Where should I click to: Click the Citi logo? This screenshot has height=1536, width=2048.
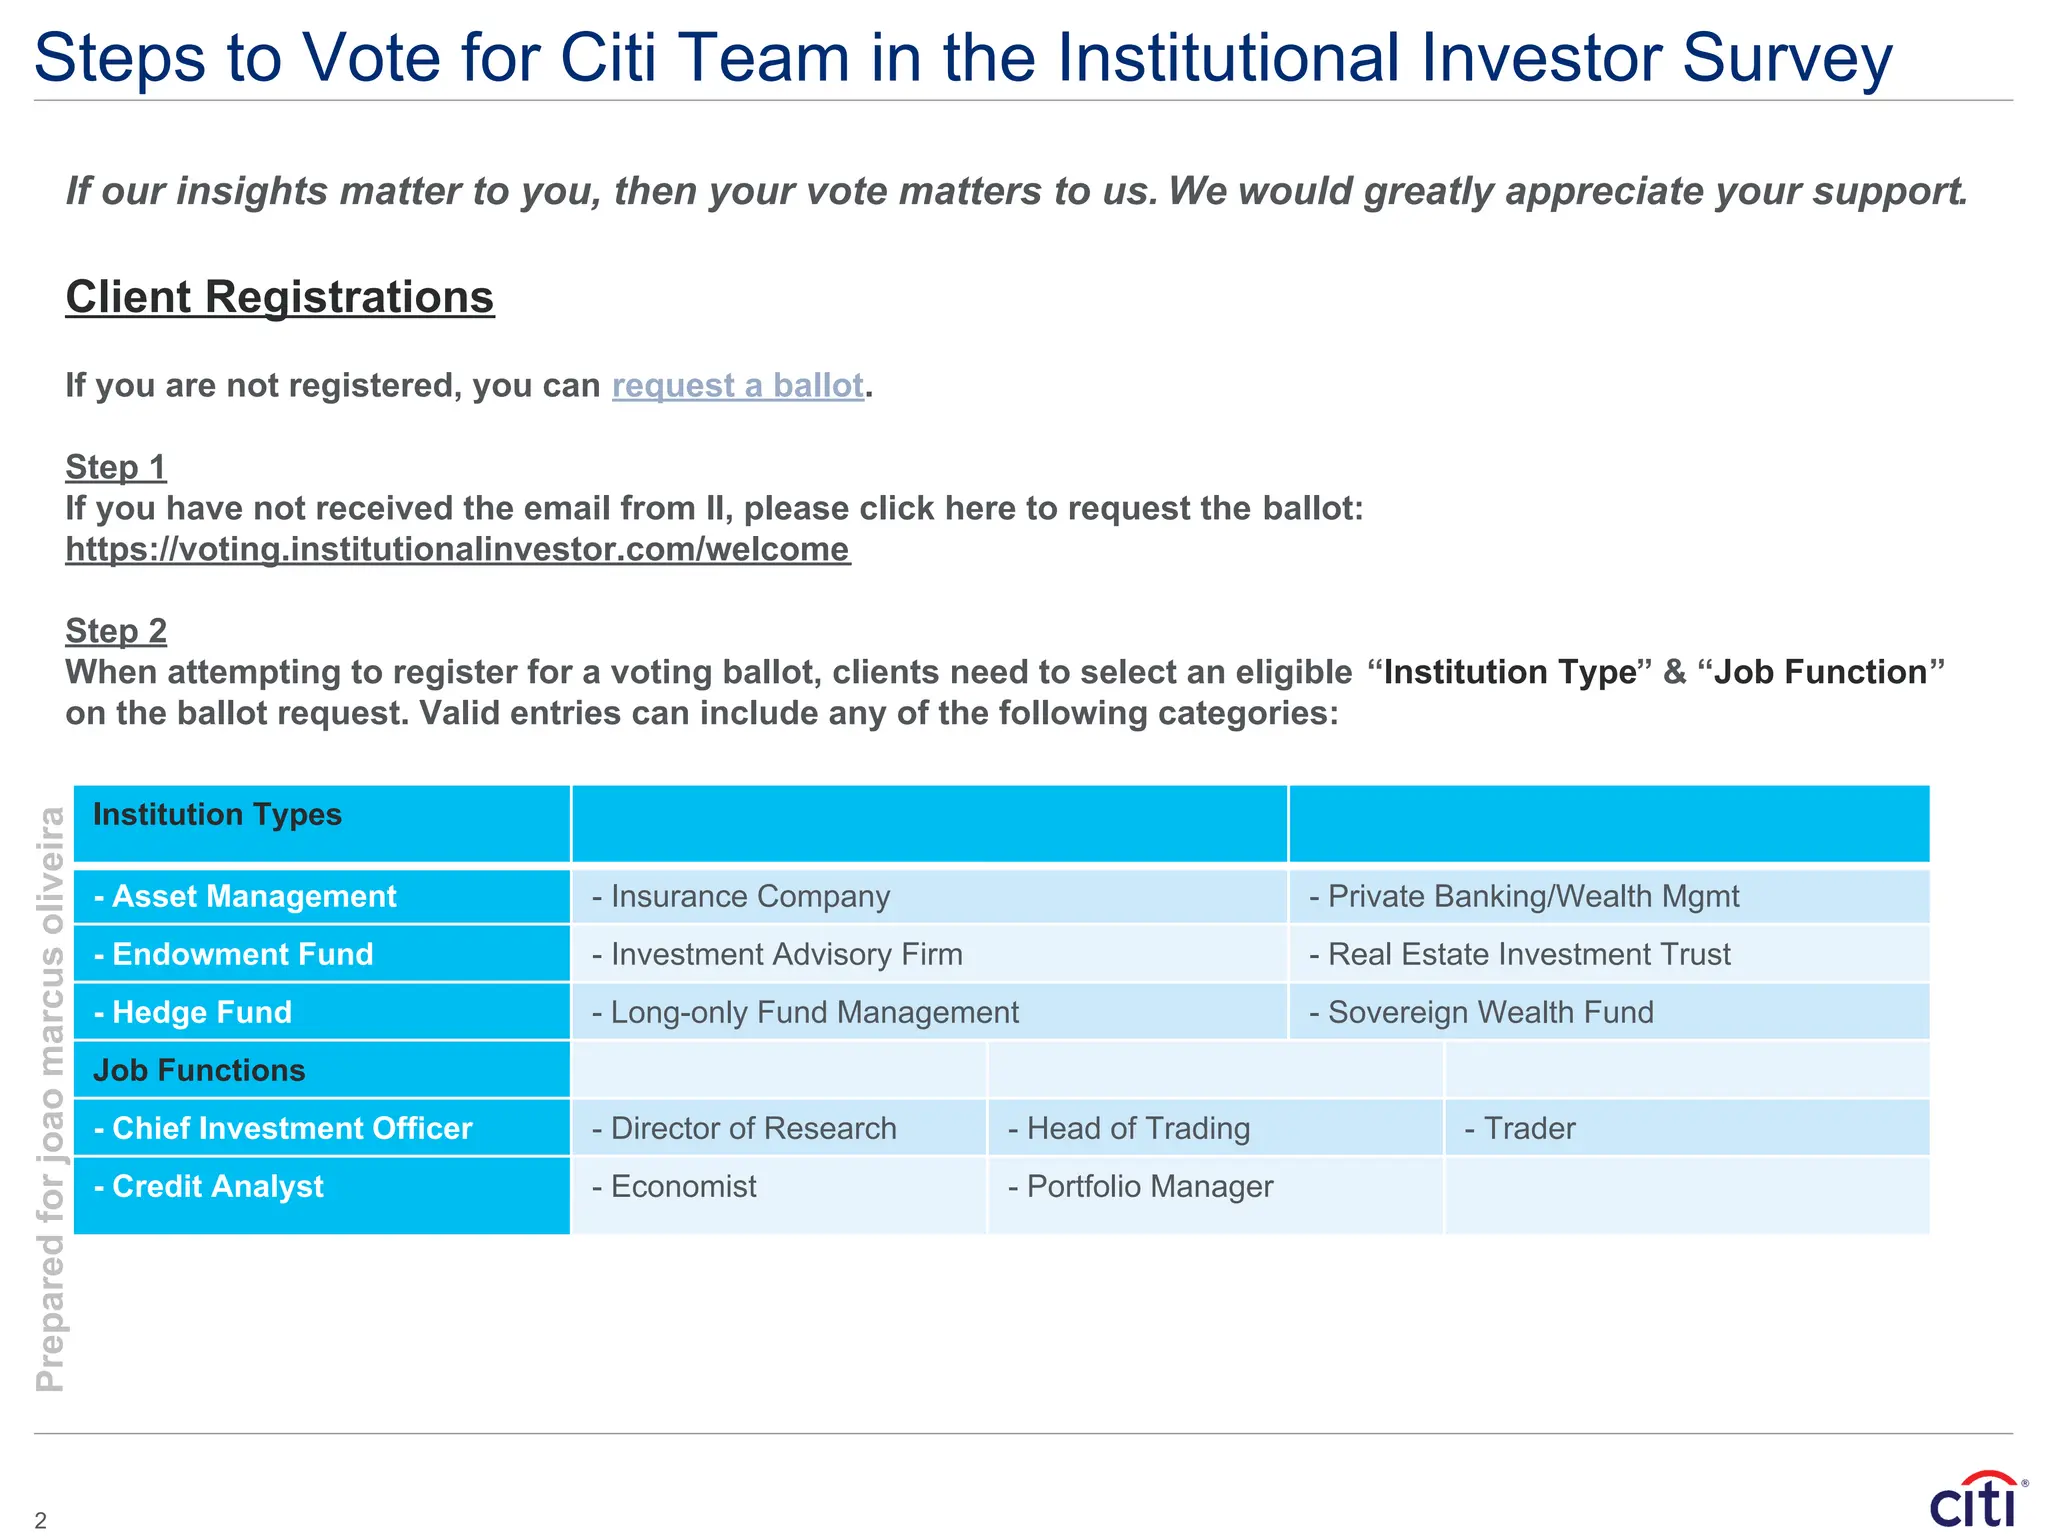coord(1978,1499)
